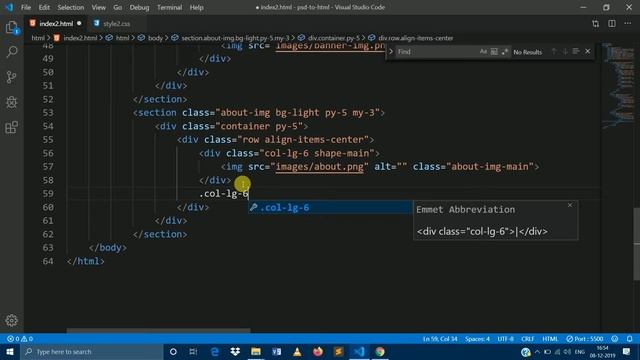The height and width of the screenshot is (360, 640).
Task: Open the View menu
Action: 98,7
